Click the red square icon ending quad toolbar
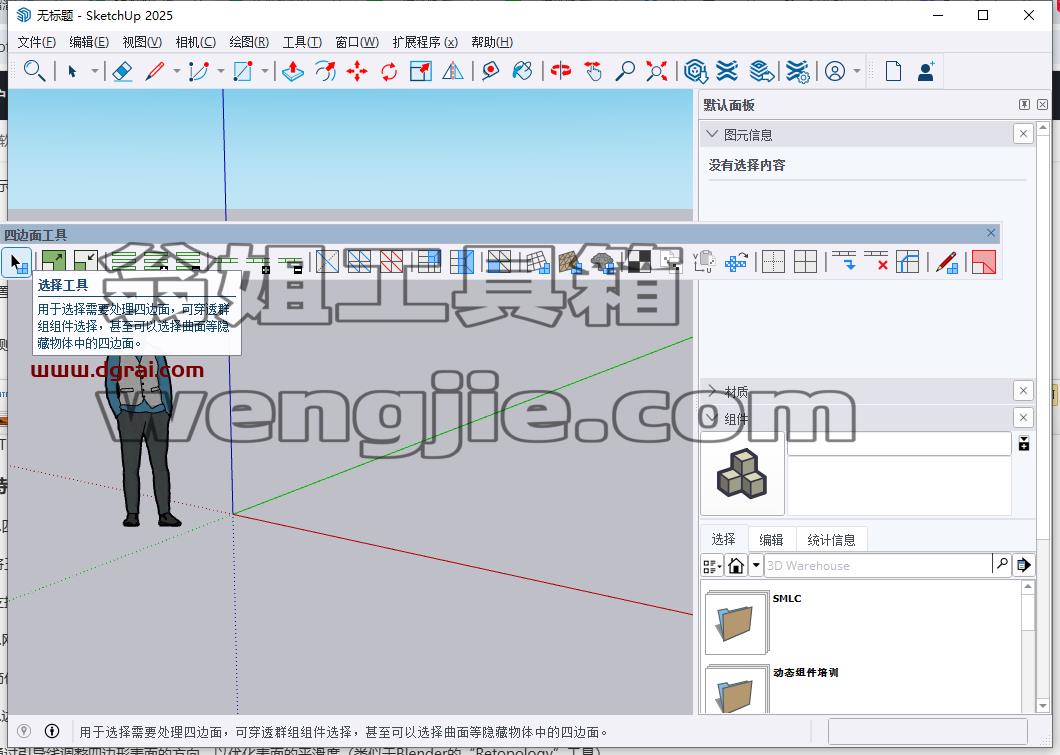1060x755 pixels. click(984, 262)
